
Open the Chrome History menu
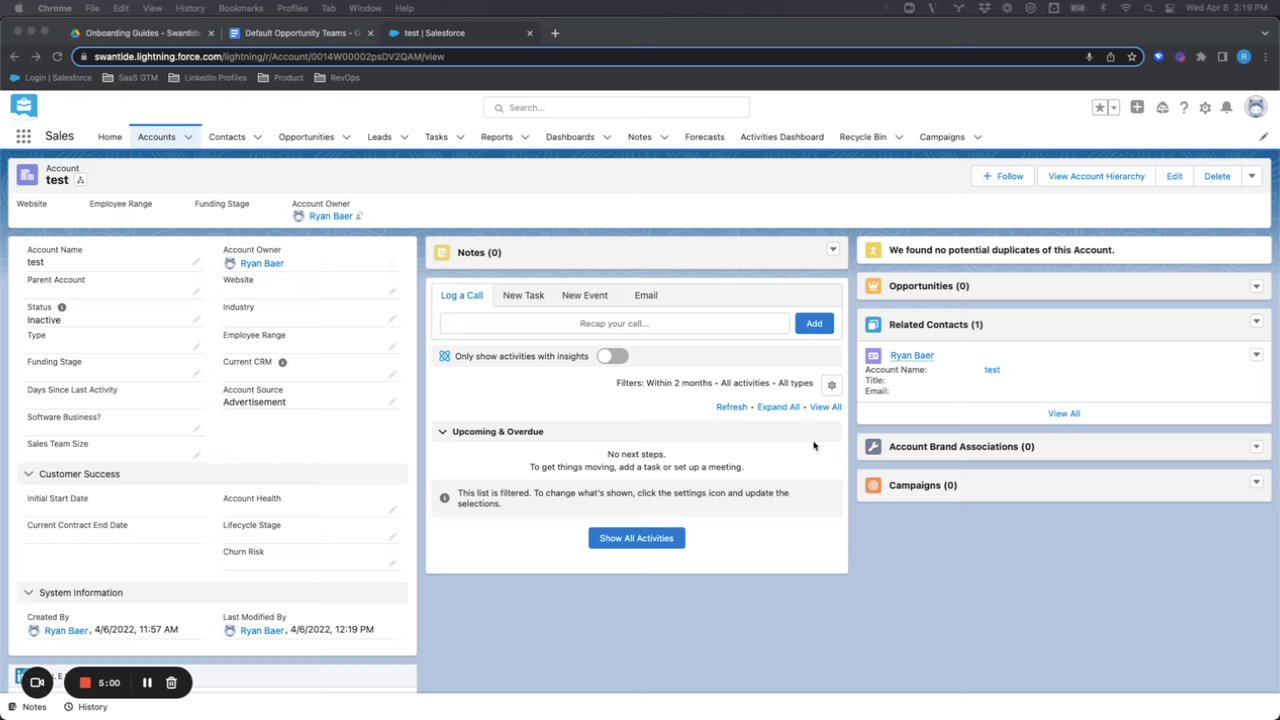tap(190, 8)
